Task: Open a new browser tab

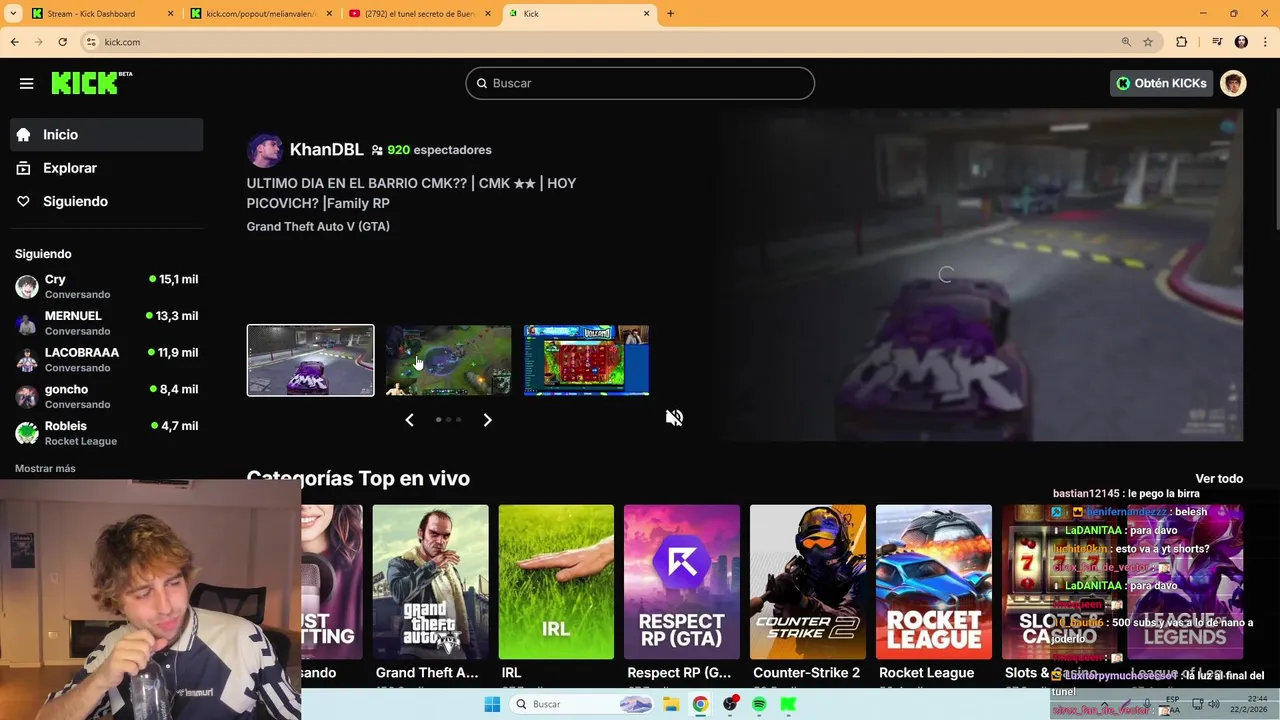Action: [x=670, y=14]
